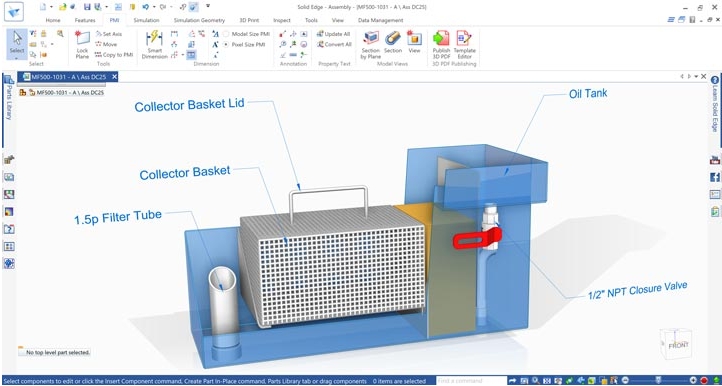The height and width of the screenshot is (386, 722).
Task: Click the Copy to PMI button
Action: pos(114,54)
